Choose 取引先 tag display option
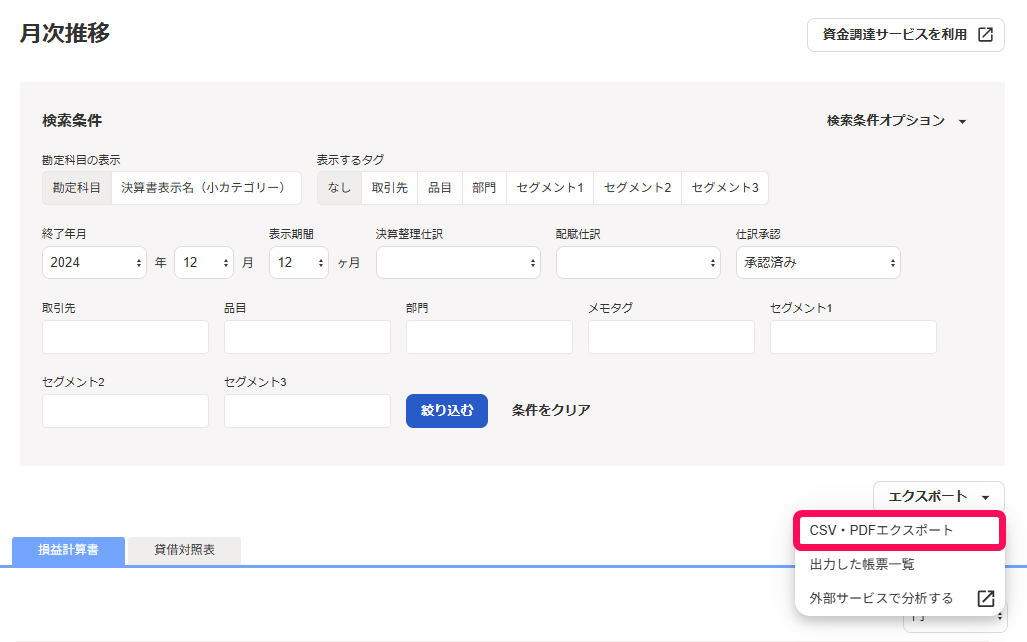 pos(390,188)
